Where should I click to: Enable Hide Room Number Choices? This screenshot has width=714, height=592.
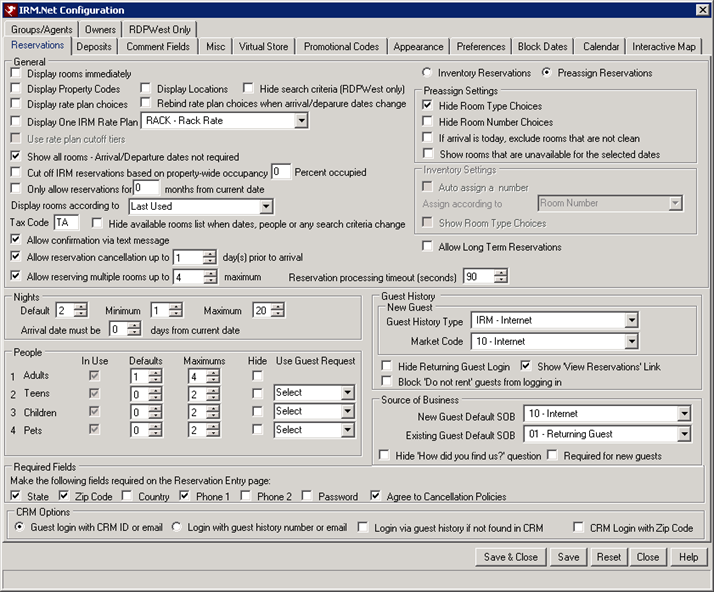427,121
